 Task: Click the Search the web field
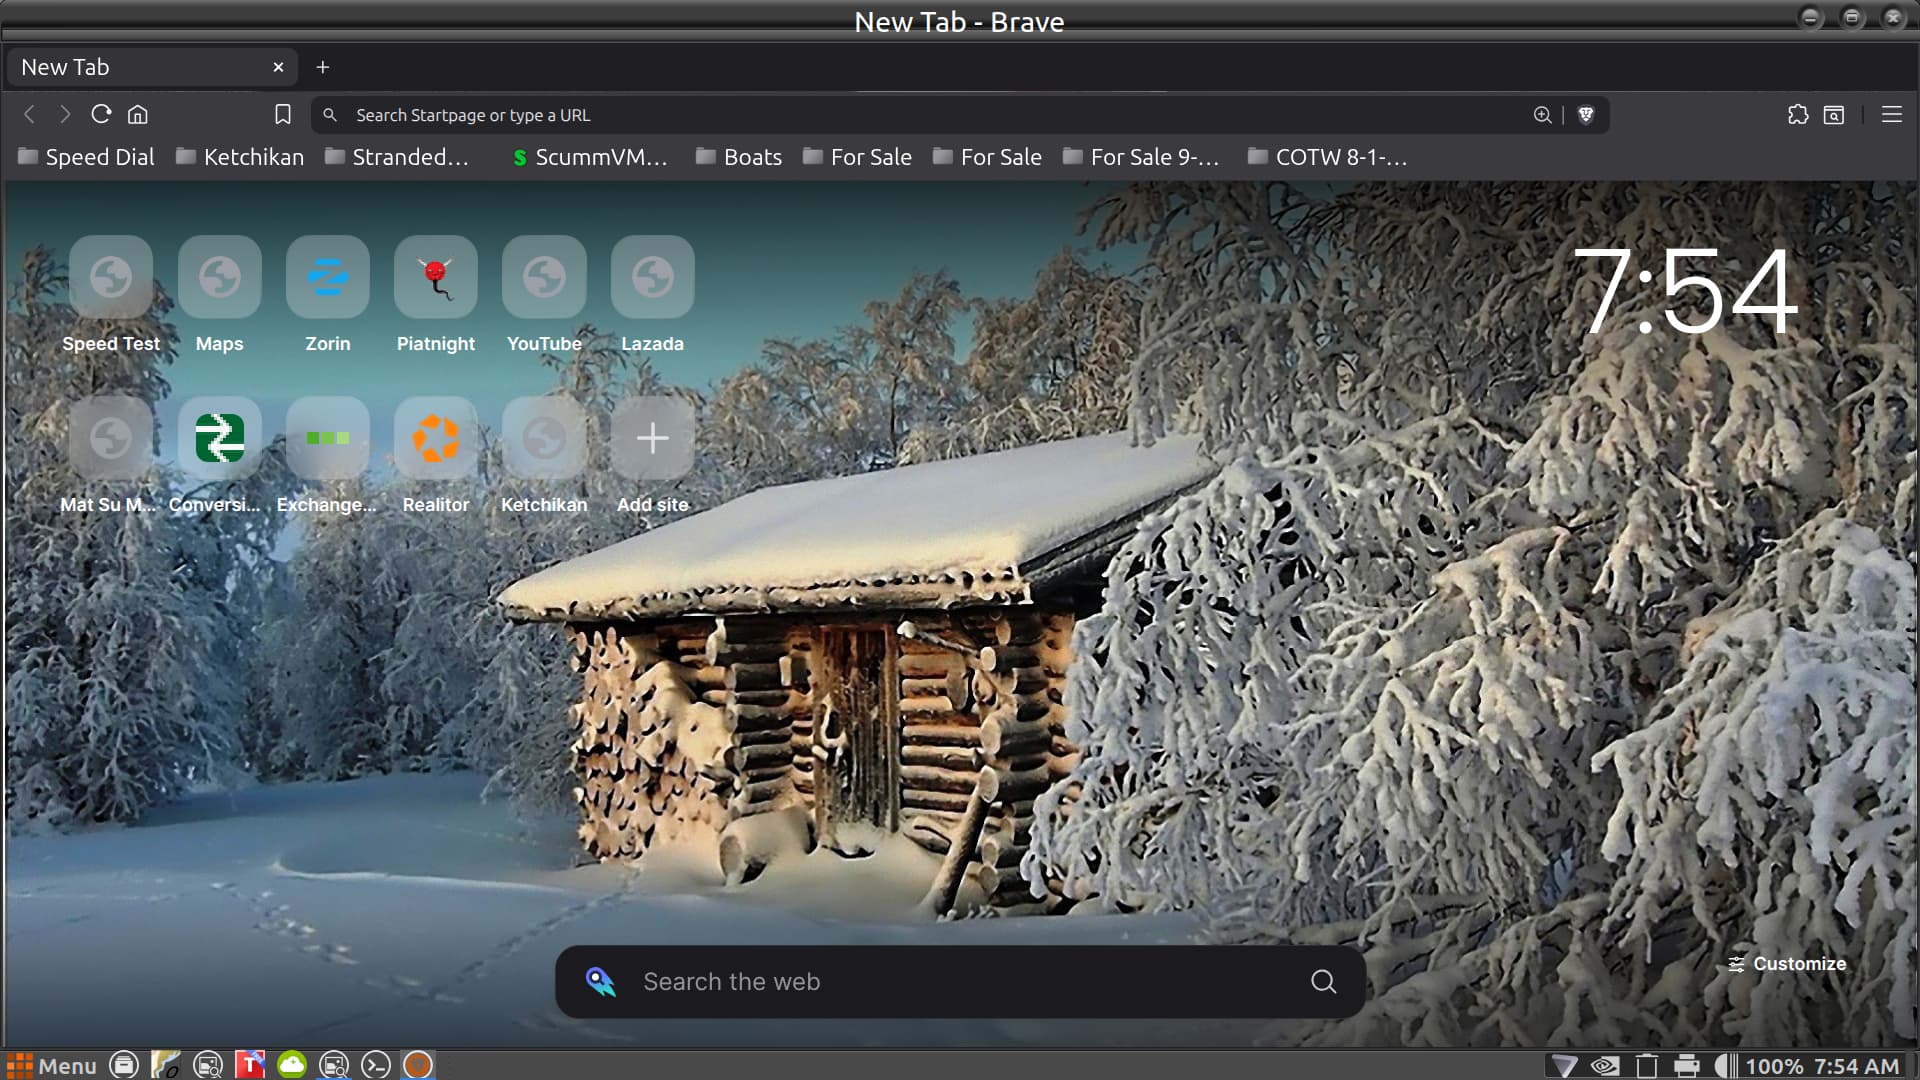click(x=960, y=982)
